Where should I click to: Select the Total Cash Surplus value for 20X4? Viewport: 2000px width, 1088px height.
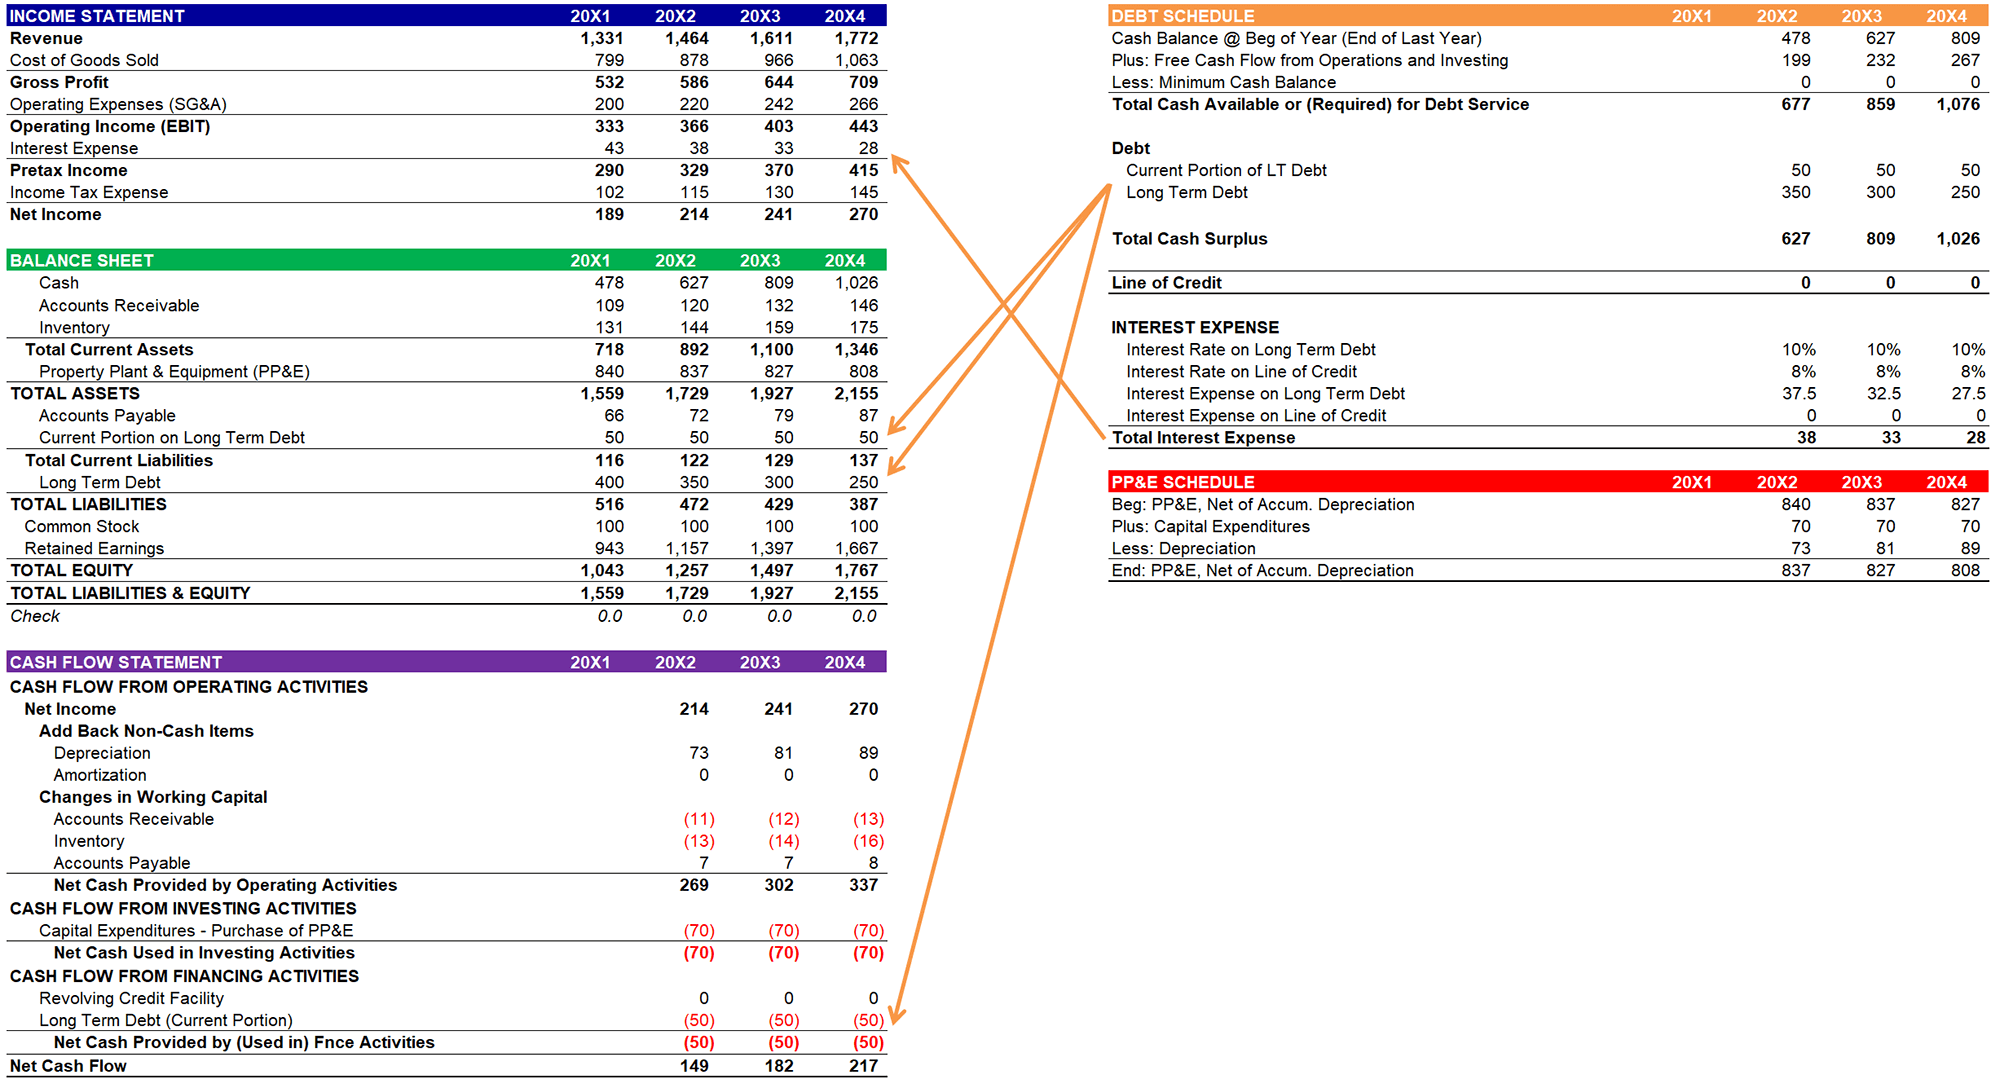pyautogui.click(x=1959, y=238)
